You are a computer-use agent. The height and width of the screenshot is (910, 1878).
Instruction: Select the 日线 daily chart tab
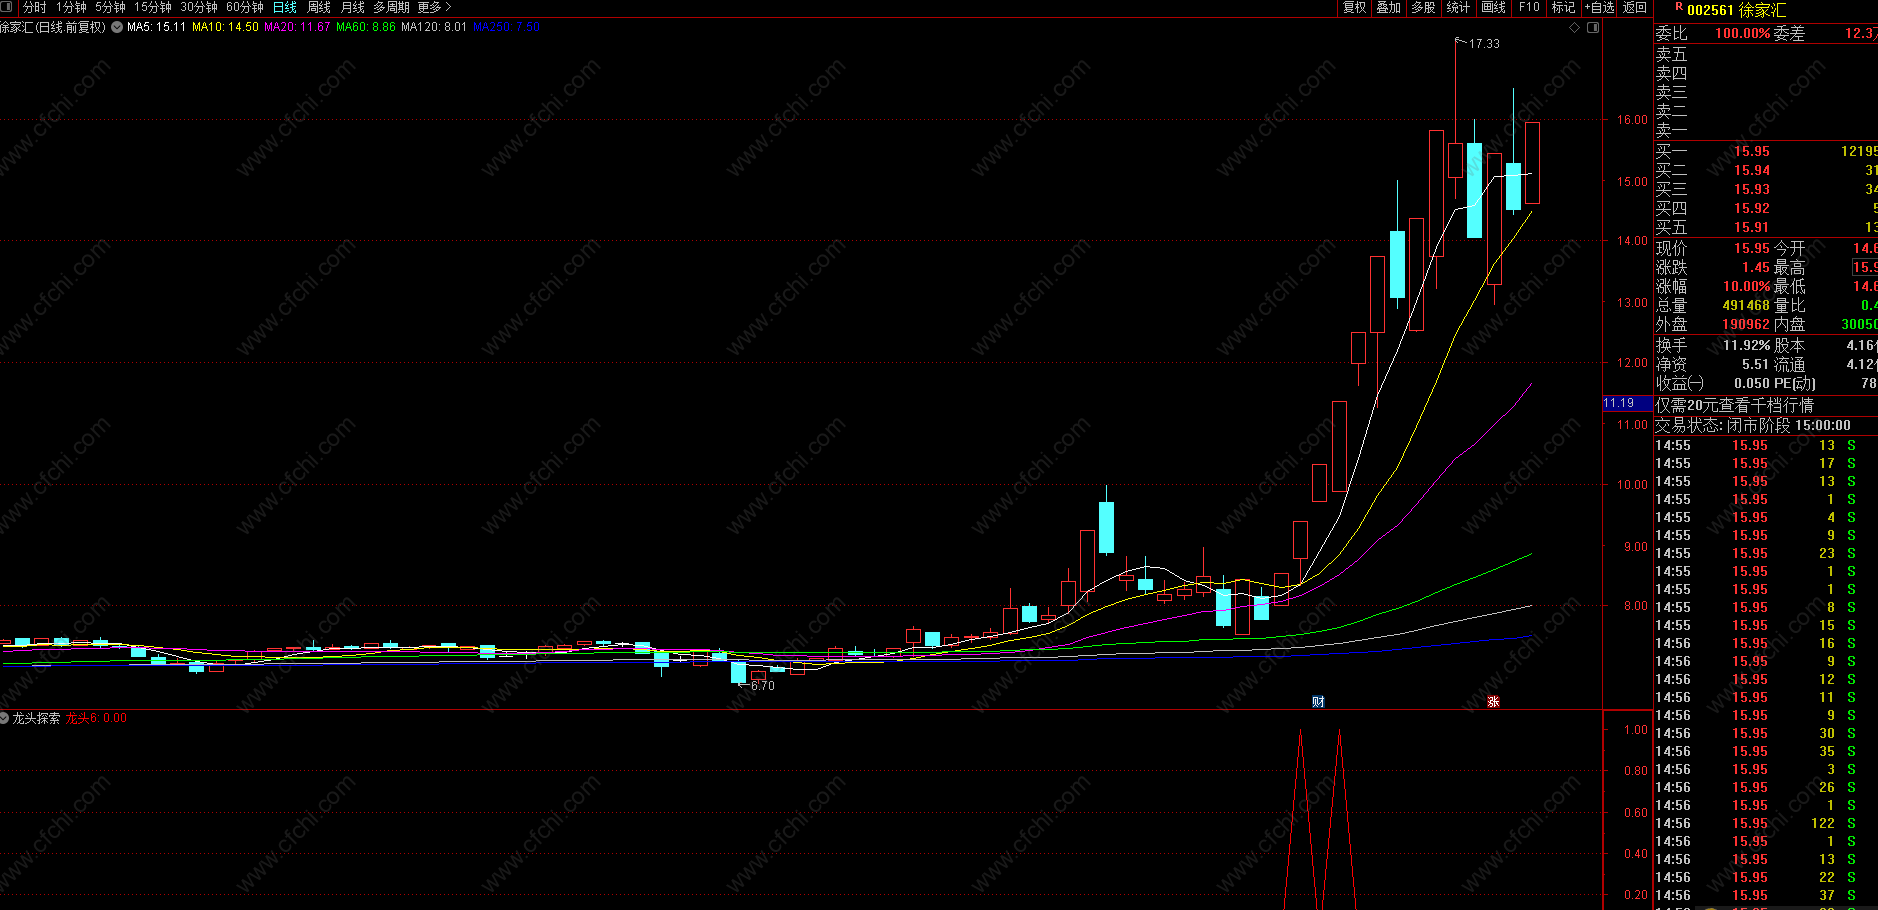pos(285,7)
